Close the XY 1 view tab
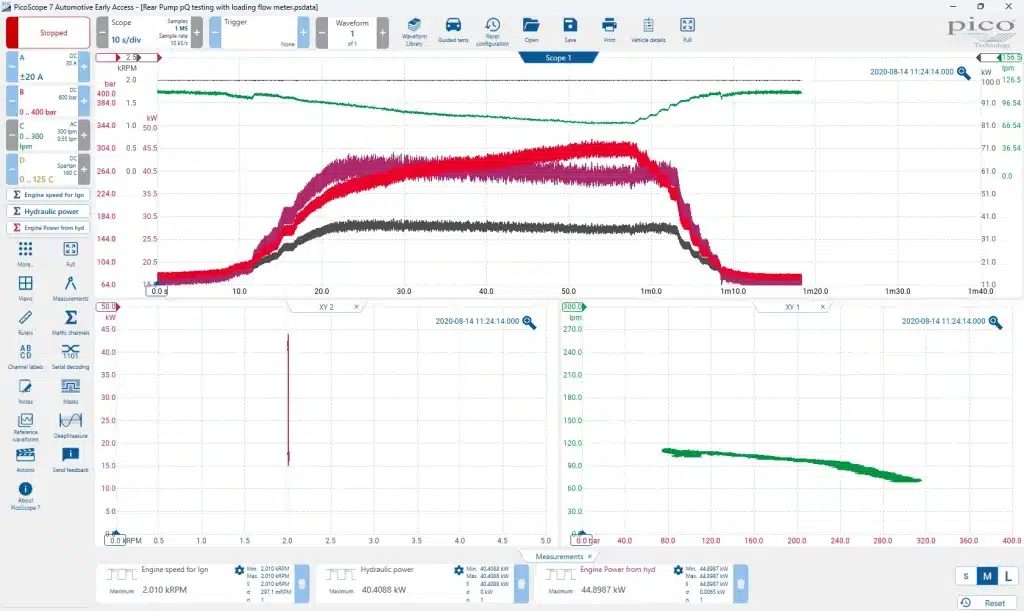The image size is (1024, 611). 823,307
